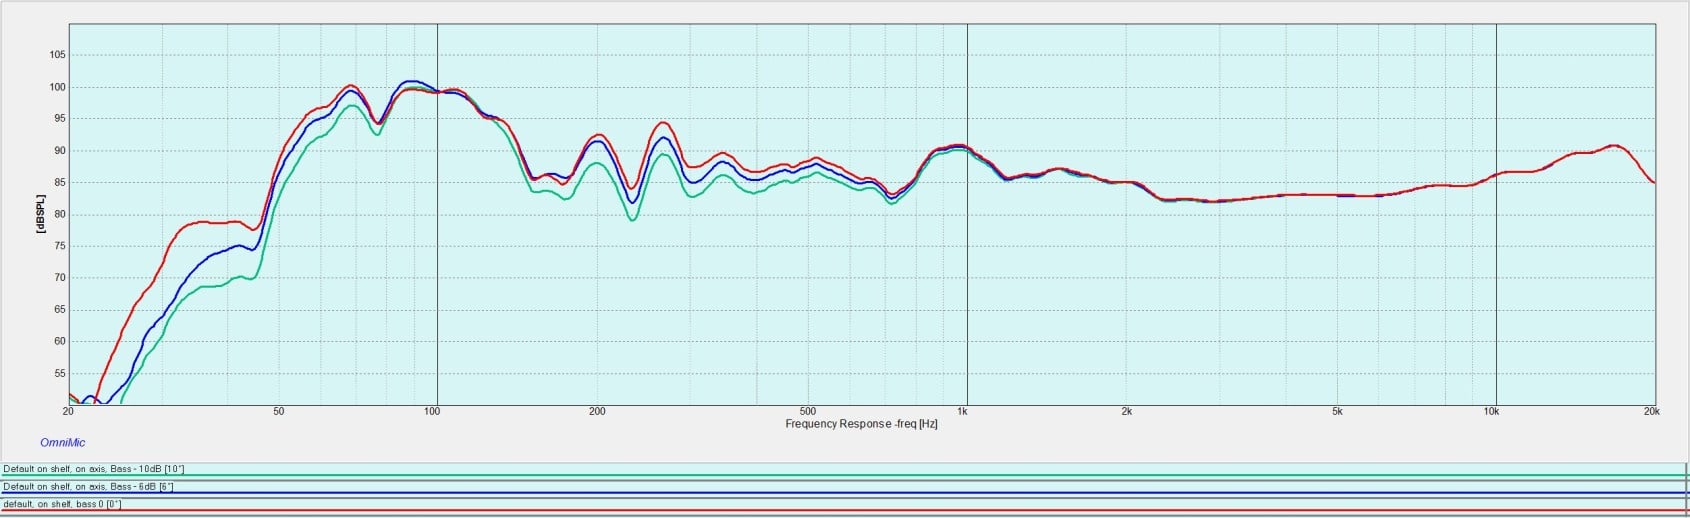The width and height of the screenshot is (1690, 518).
Task: Select the 'default, on shelf, bass 0' legend entry
Action: click(x=62, y=504)
